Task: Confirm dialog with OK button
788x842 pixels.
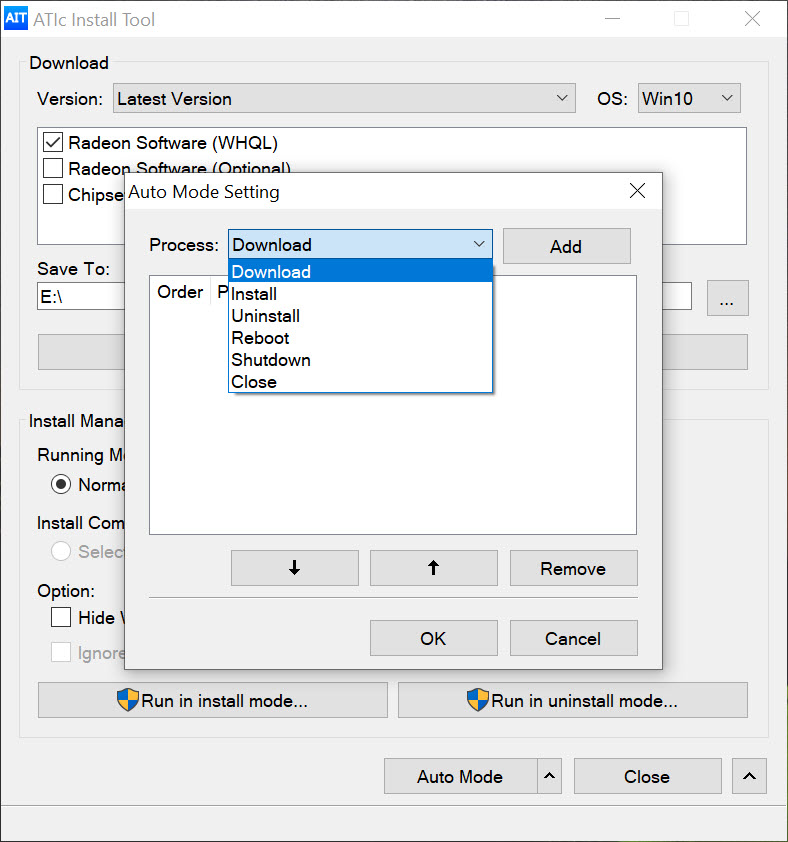Action: [433, 638]
